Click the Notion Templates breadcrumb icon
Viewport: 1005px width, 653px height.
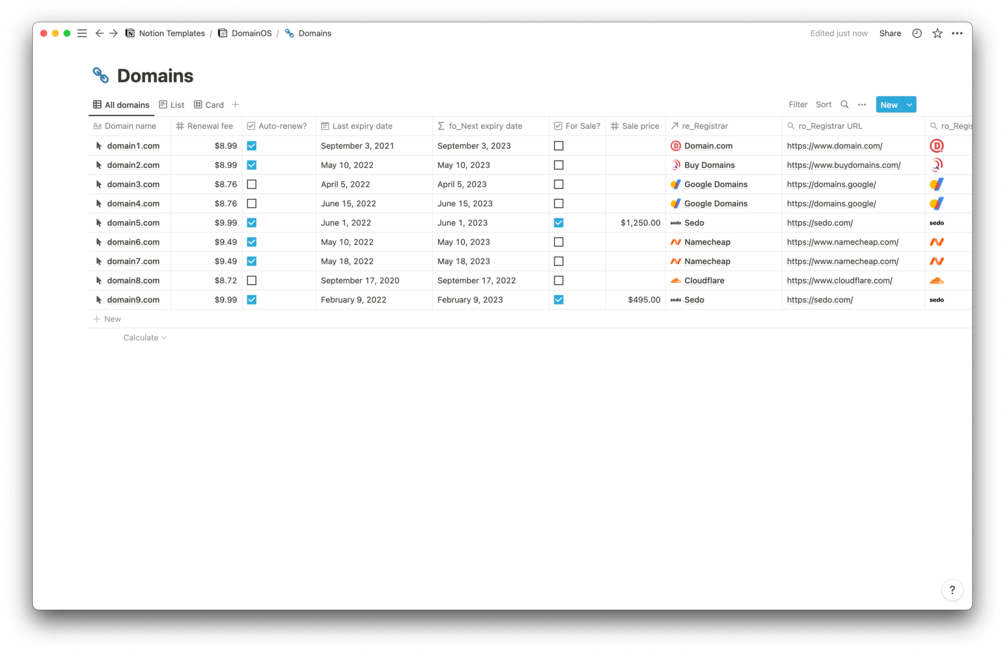(130, 33)
